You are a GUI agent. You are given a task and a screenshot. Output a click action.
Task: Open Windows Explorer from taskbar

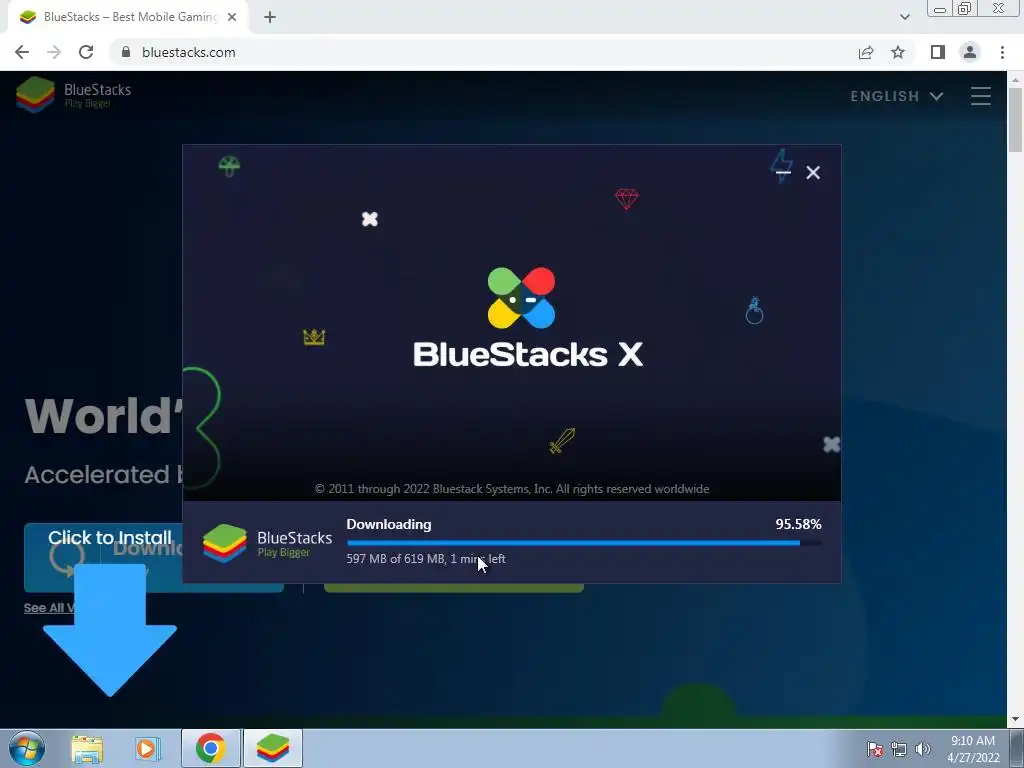(87, 748)
